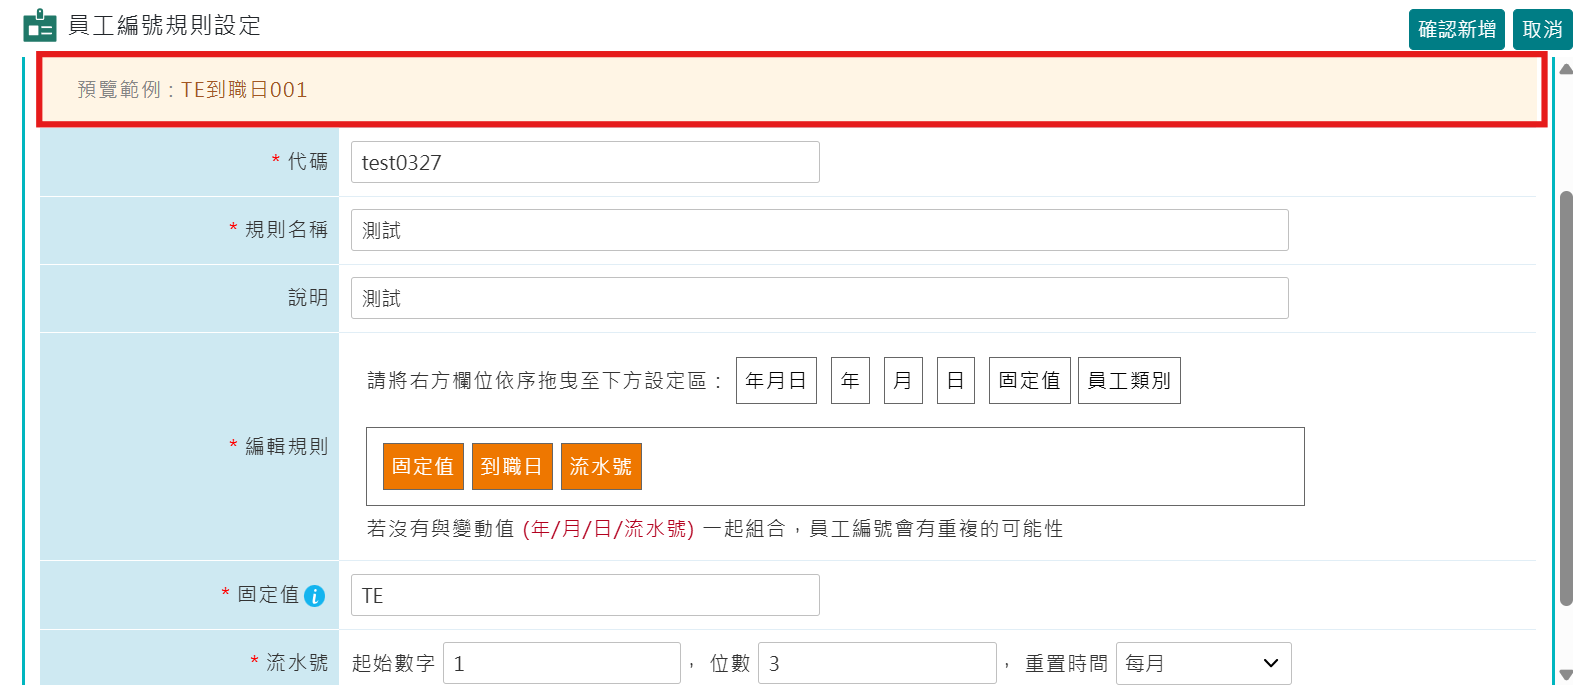The width and height of the screenshot is (1573, 685).
Task: Click the 規則名稱 text field
Action: coord(819,230)
